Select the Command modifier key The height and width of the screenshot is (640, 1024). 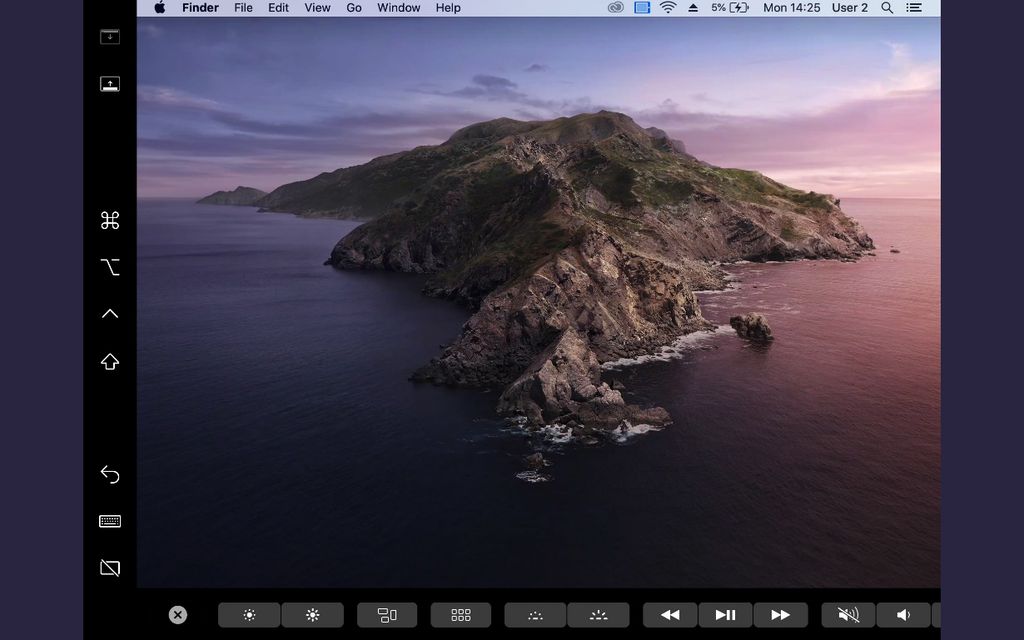110,219
